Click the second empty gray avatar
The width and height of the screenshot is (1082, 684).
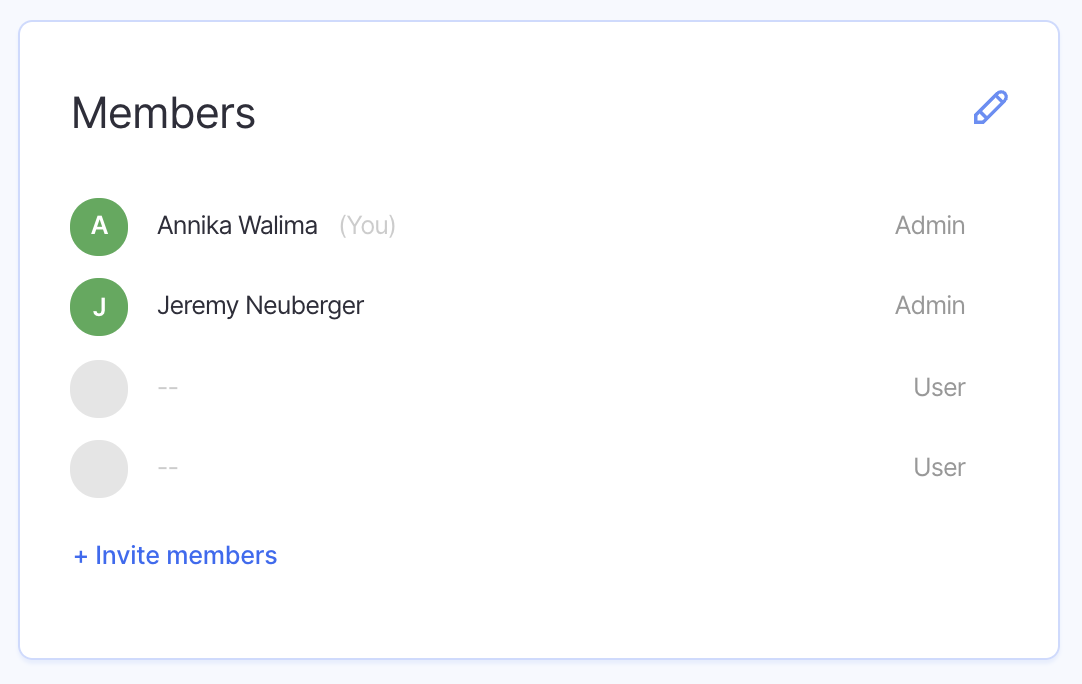pos(99,468)
